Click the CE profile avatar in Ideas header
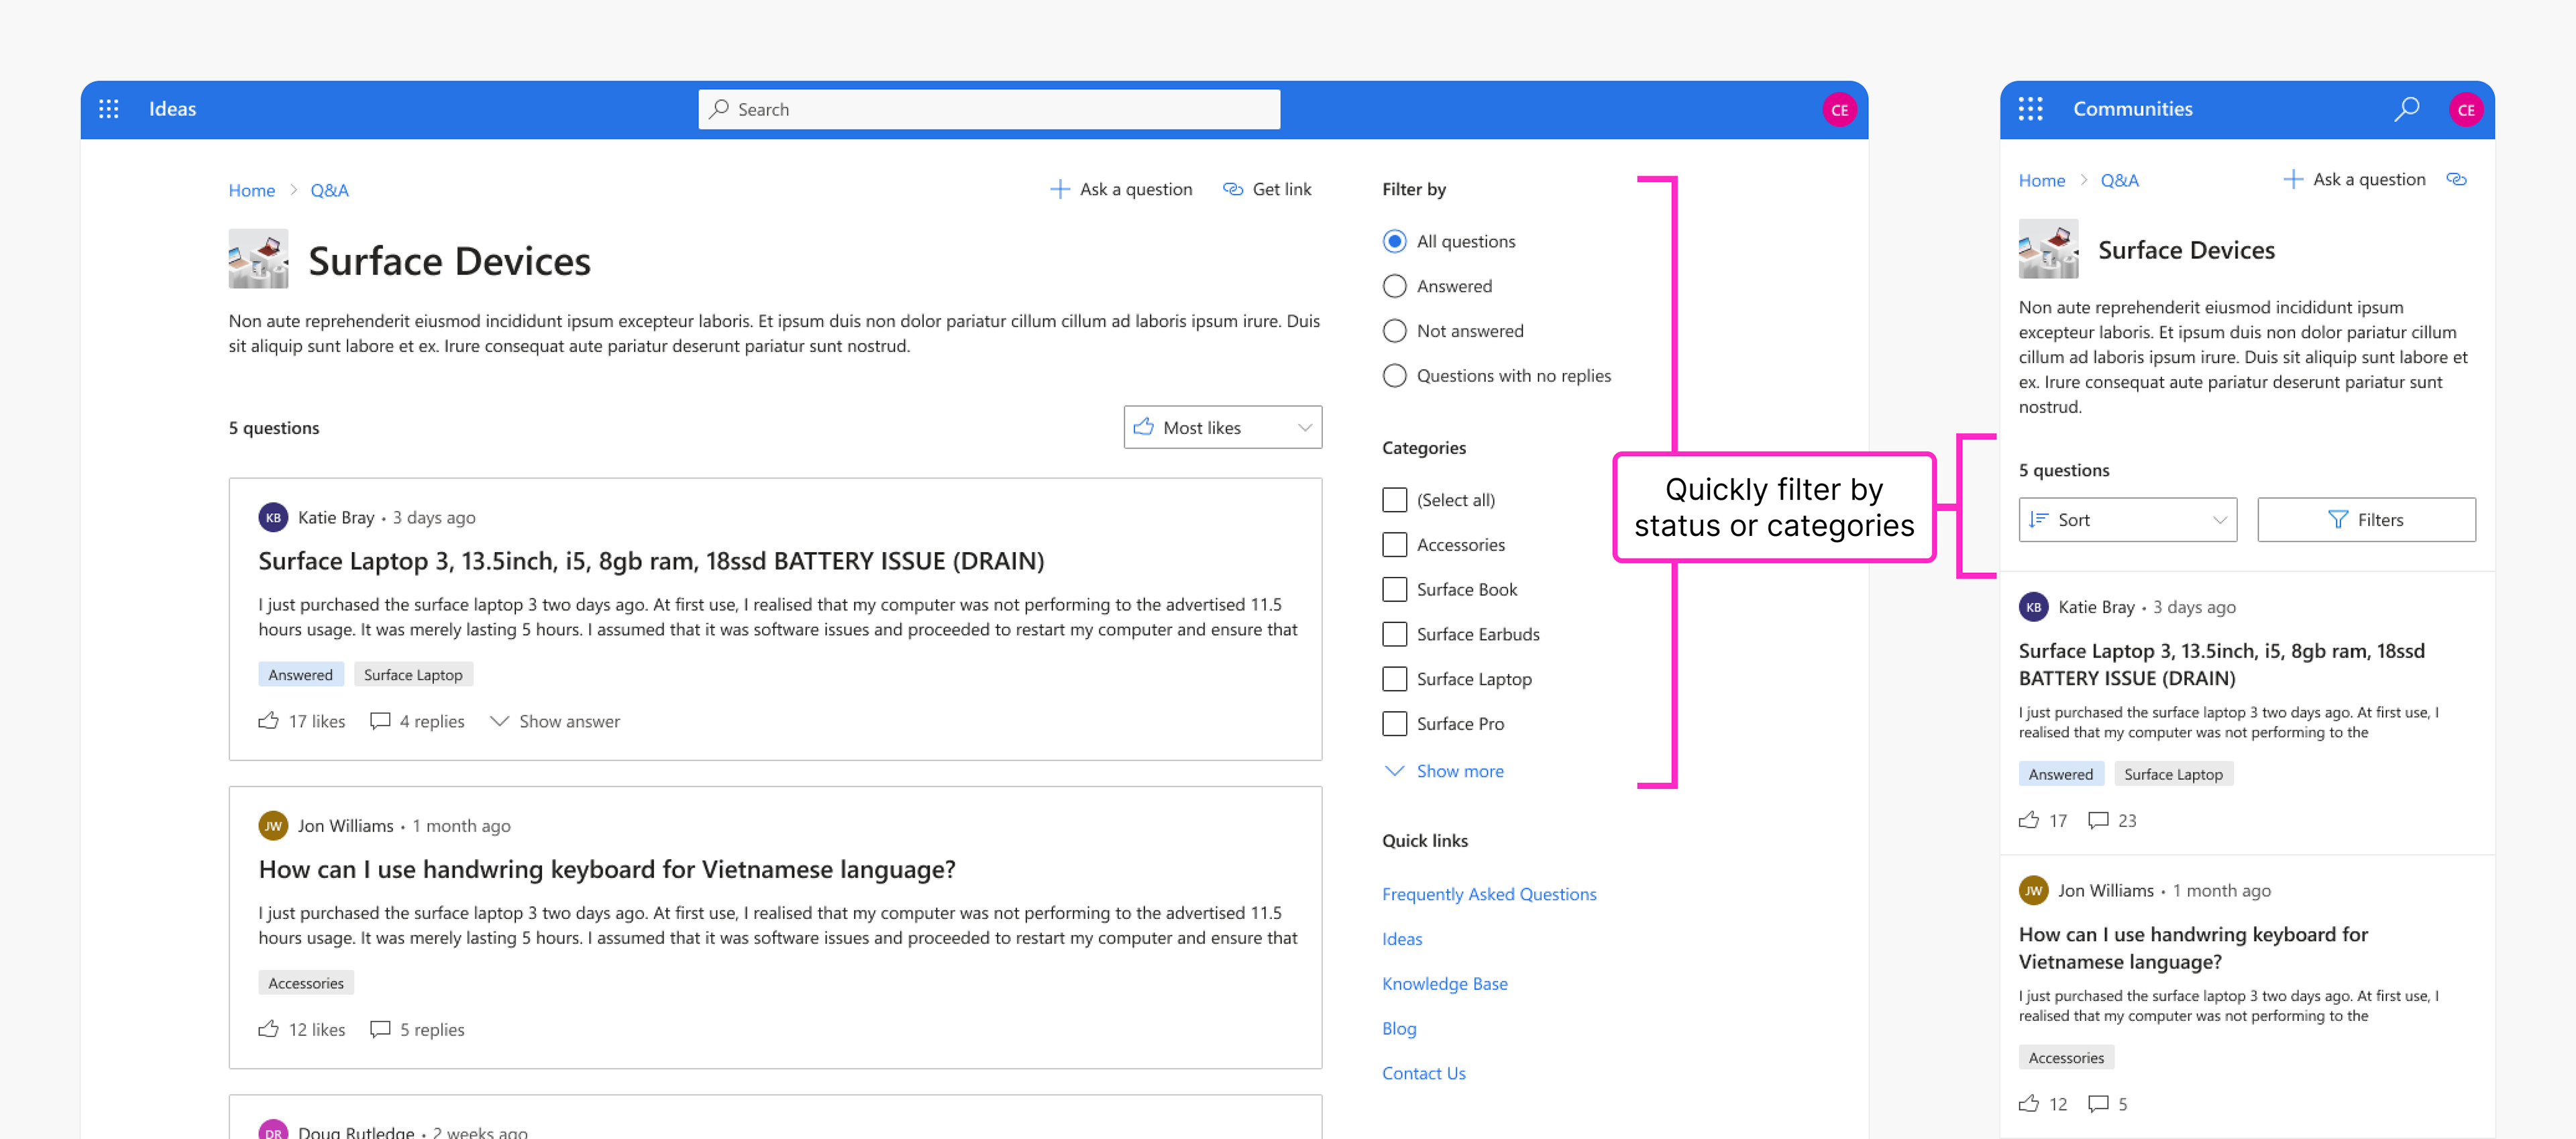 coord(1839,110)
